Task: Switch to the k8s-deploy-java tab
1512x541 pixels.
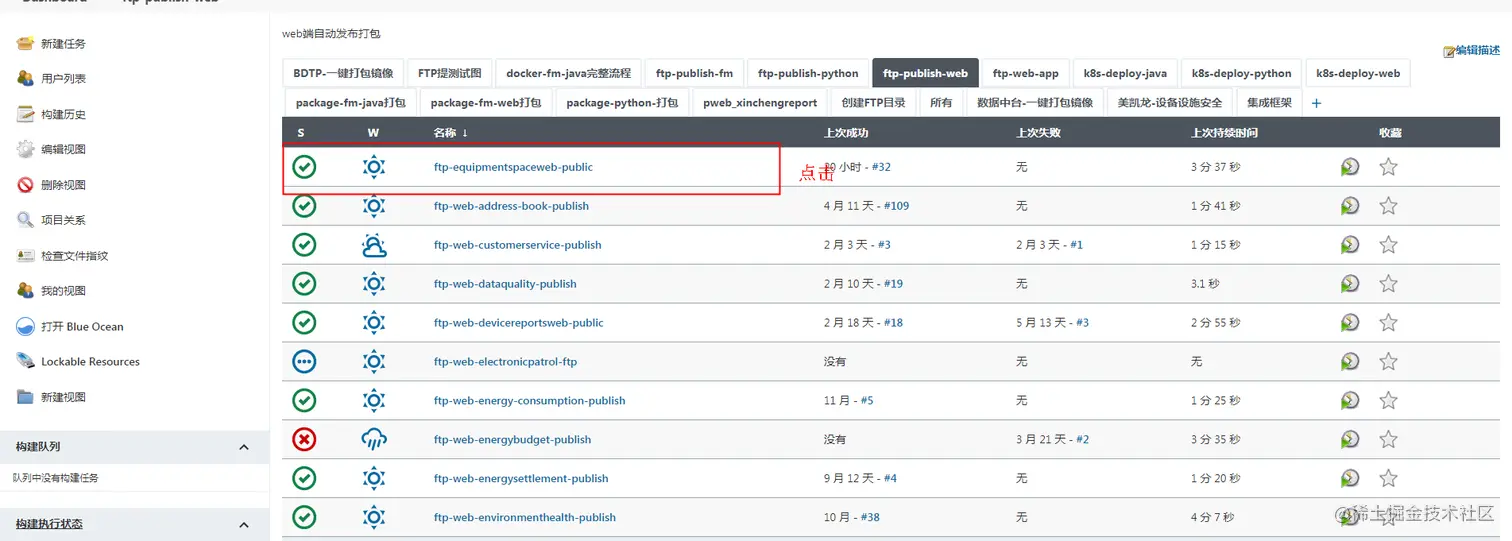Action: coord(1125,73)
